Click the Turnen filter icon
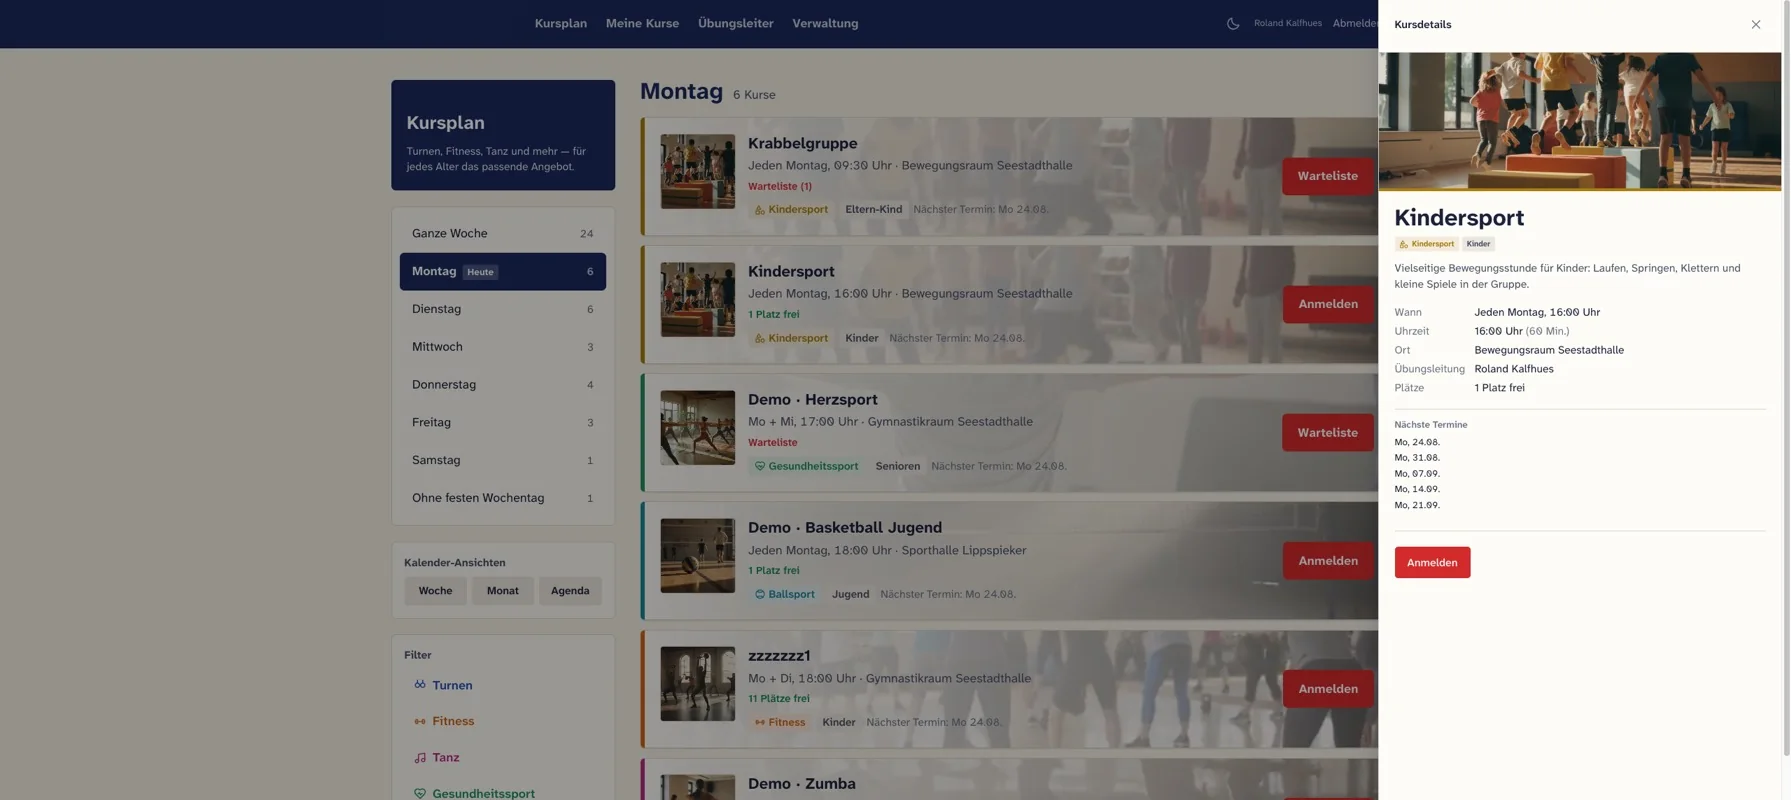The height and width of the screenshot is (800, 1791). 420,685
